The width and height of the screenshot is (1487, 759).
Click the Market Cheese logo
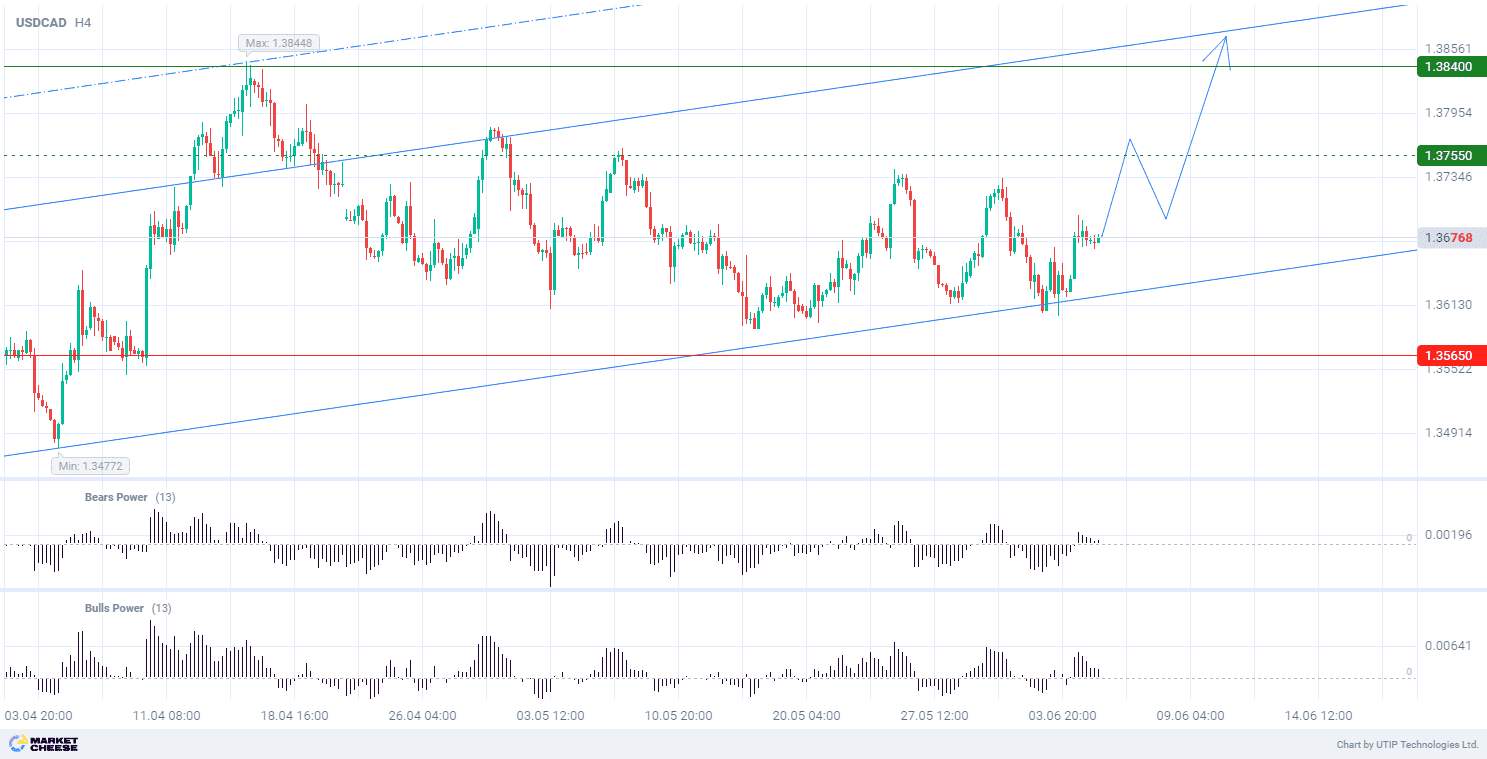(43, 744)
